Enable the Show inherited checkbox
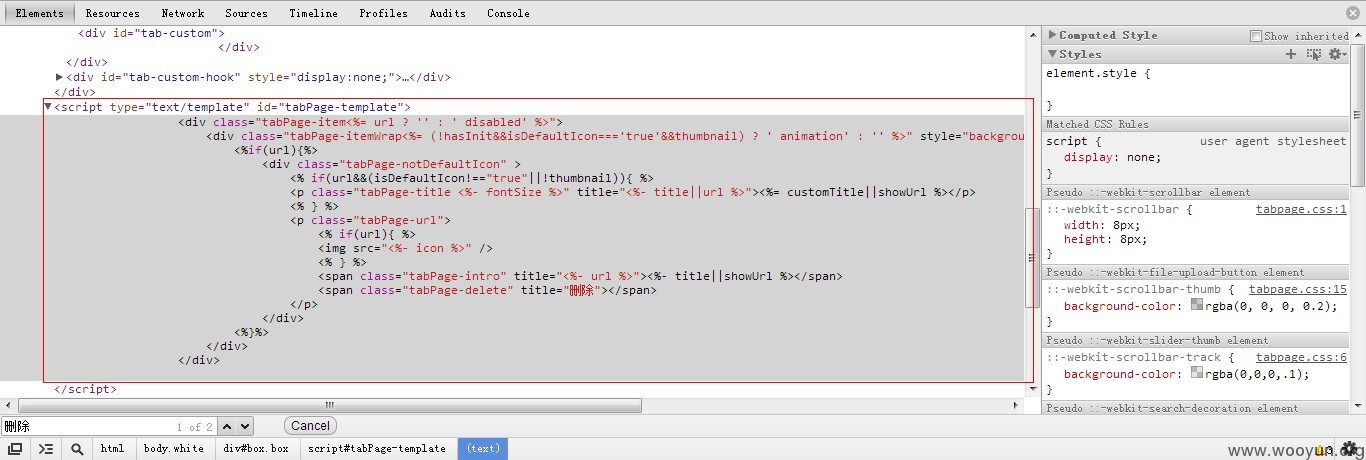This screenshot has height=460, width=1366. (1256, 36)
